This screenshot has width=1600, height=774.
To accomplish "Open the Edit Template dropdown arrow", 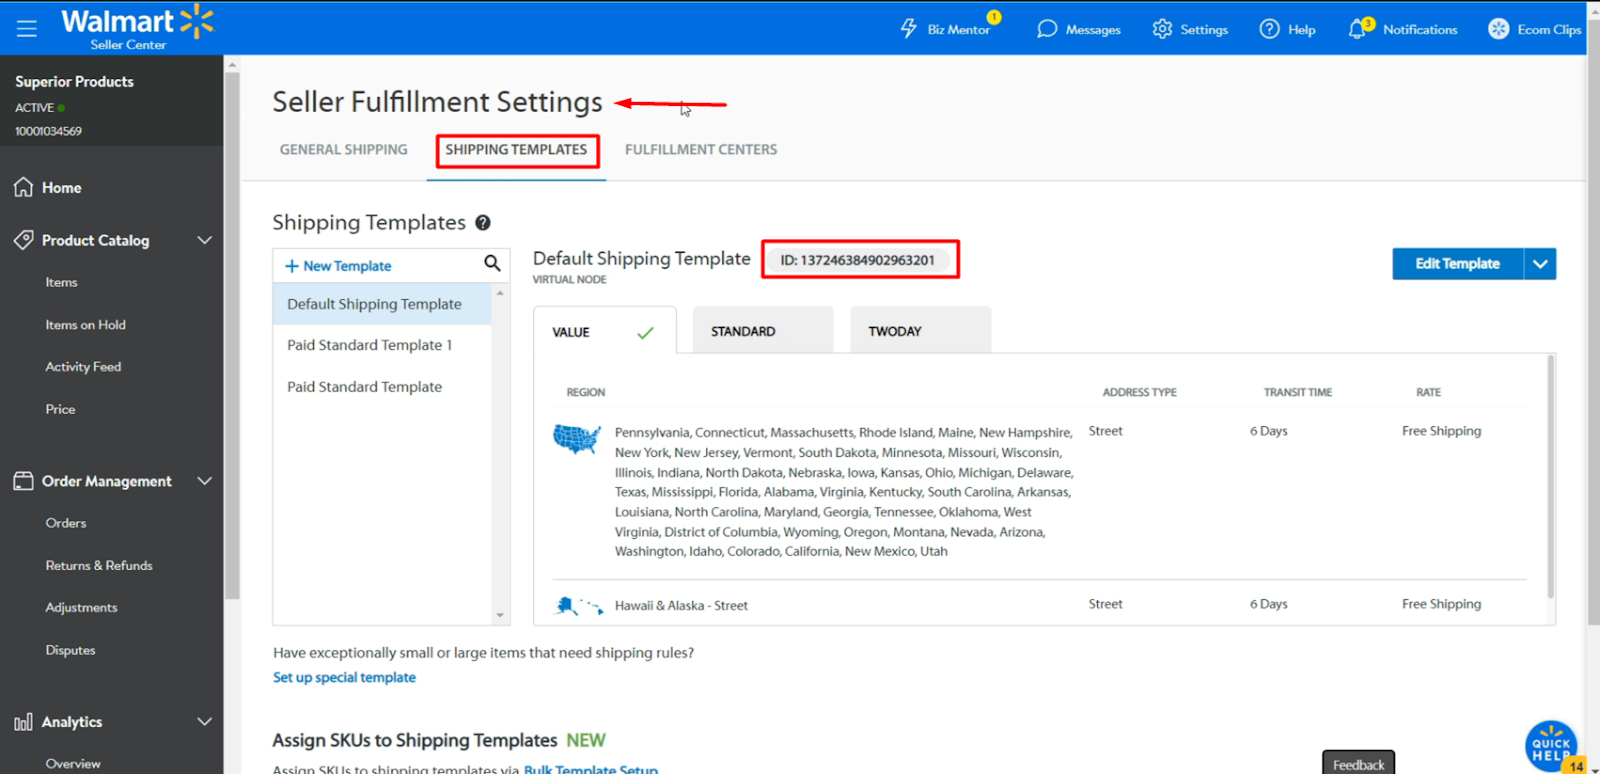I will 1540,264.
